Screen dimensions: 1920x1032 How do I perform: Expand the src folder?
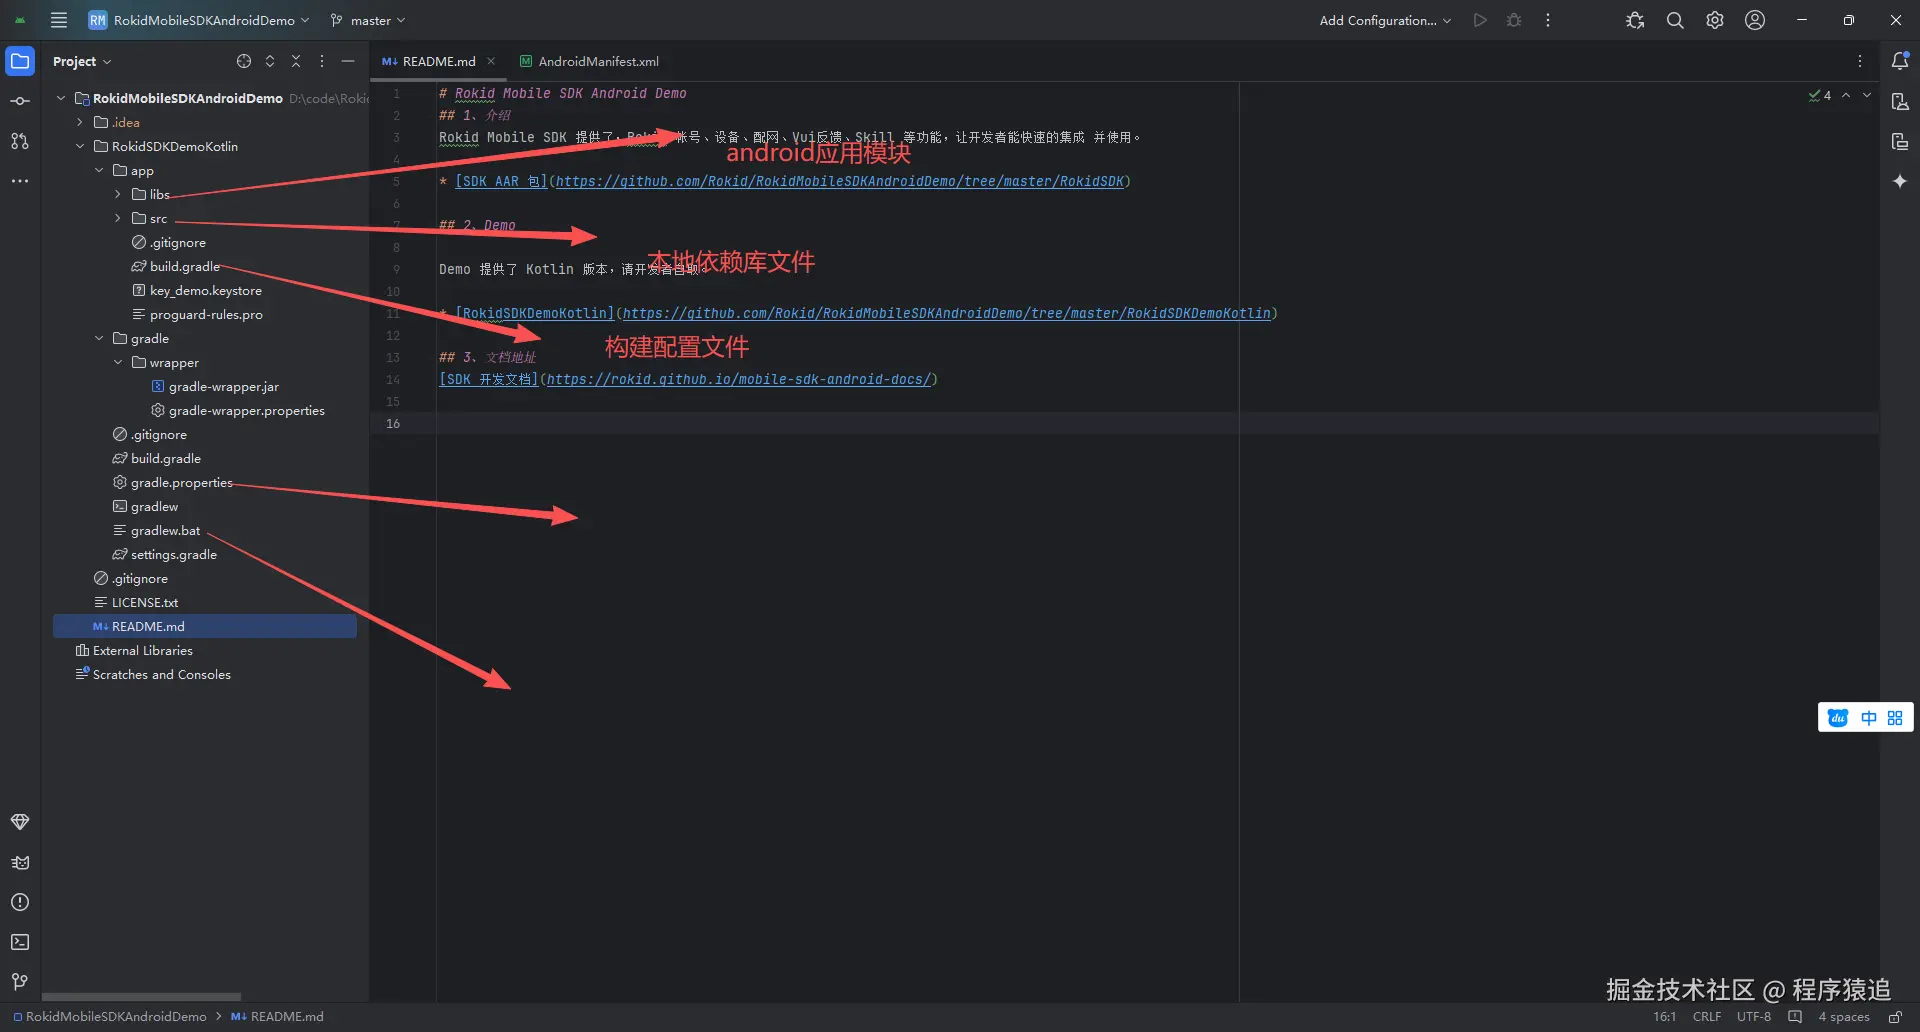click(x=118, y=218)
